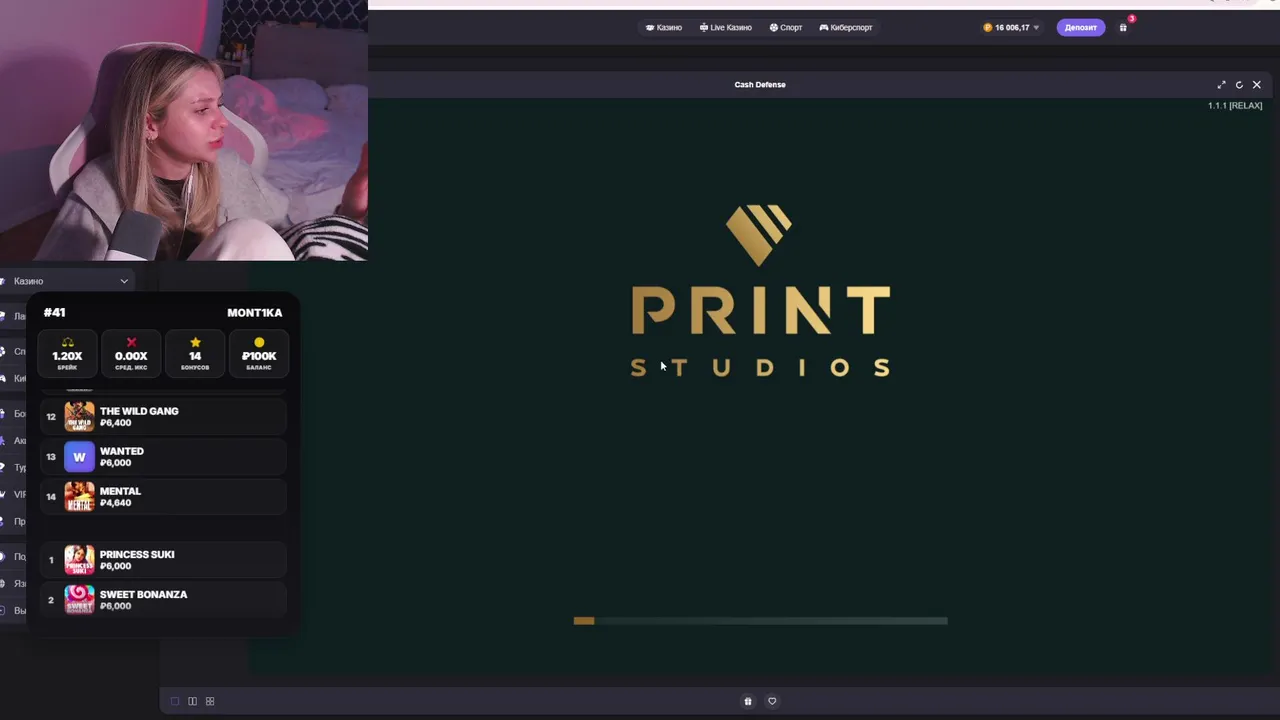Click the Cash Defense title text
Viewport: 1280px width, 720px height.
pos(760,85)
